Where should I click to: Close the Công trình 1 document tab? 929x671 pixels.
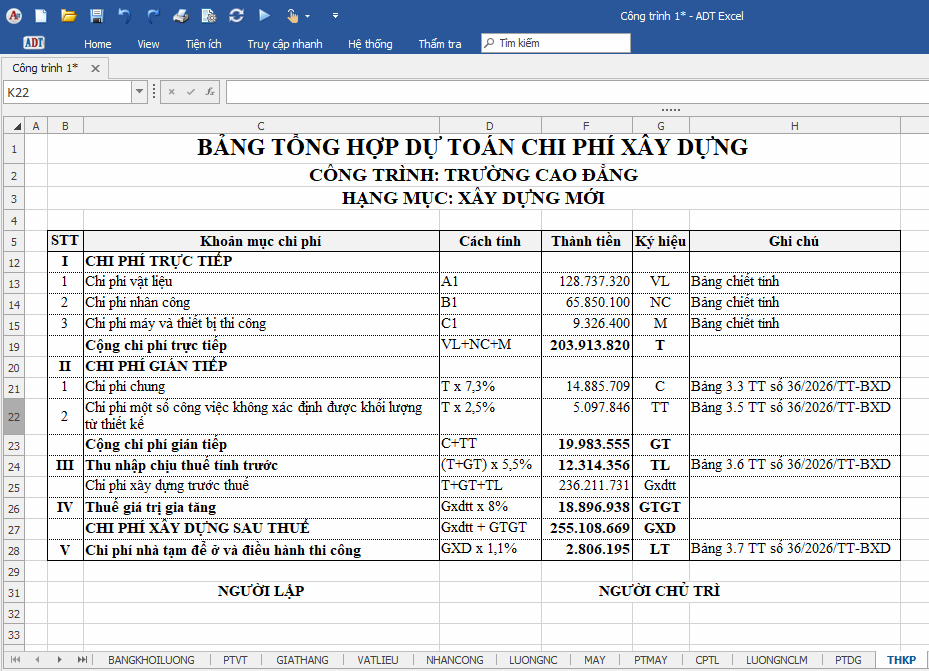(95, 69)
